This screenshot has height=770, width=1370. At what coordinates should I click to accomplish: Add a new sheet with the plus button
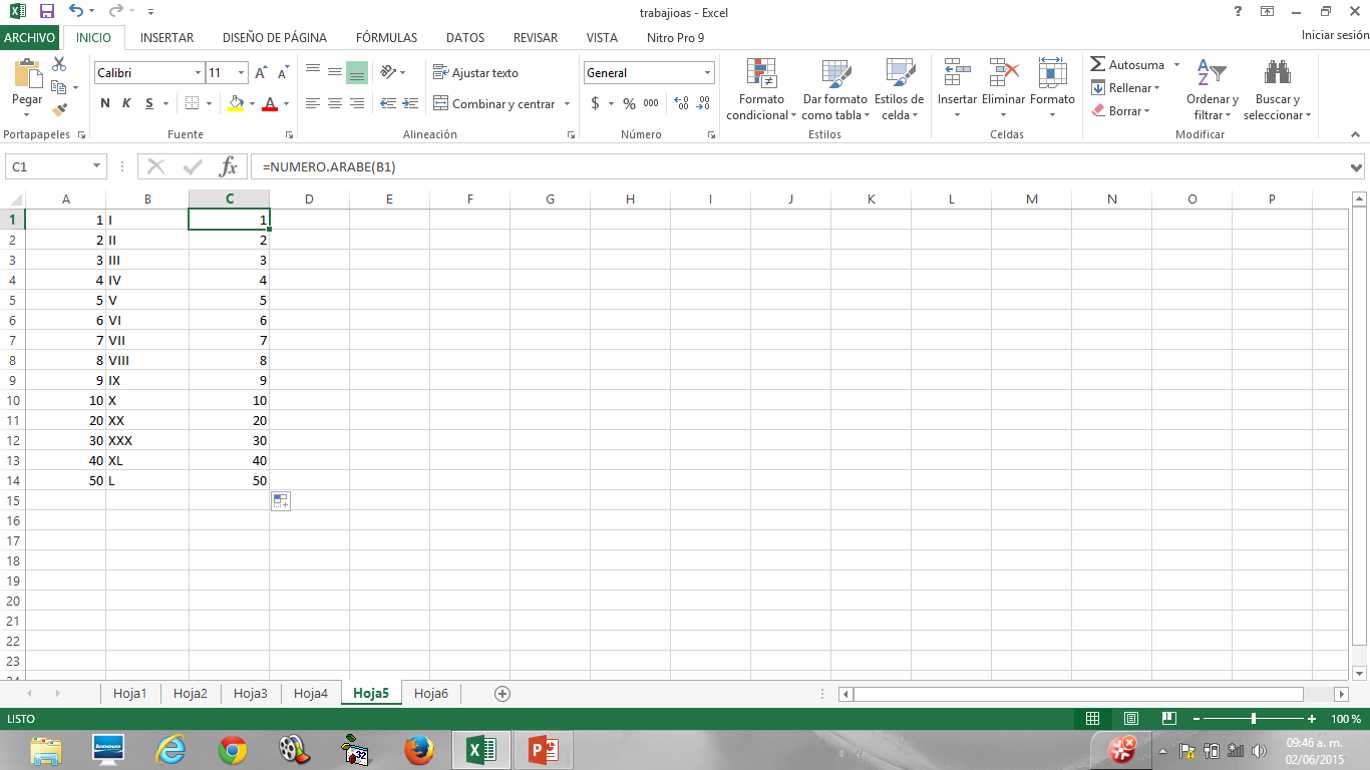click(504, 692)
